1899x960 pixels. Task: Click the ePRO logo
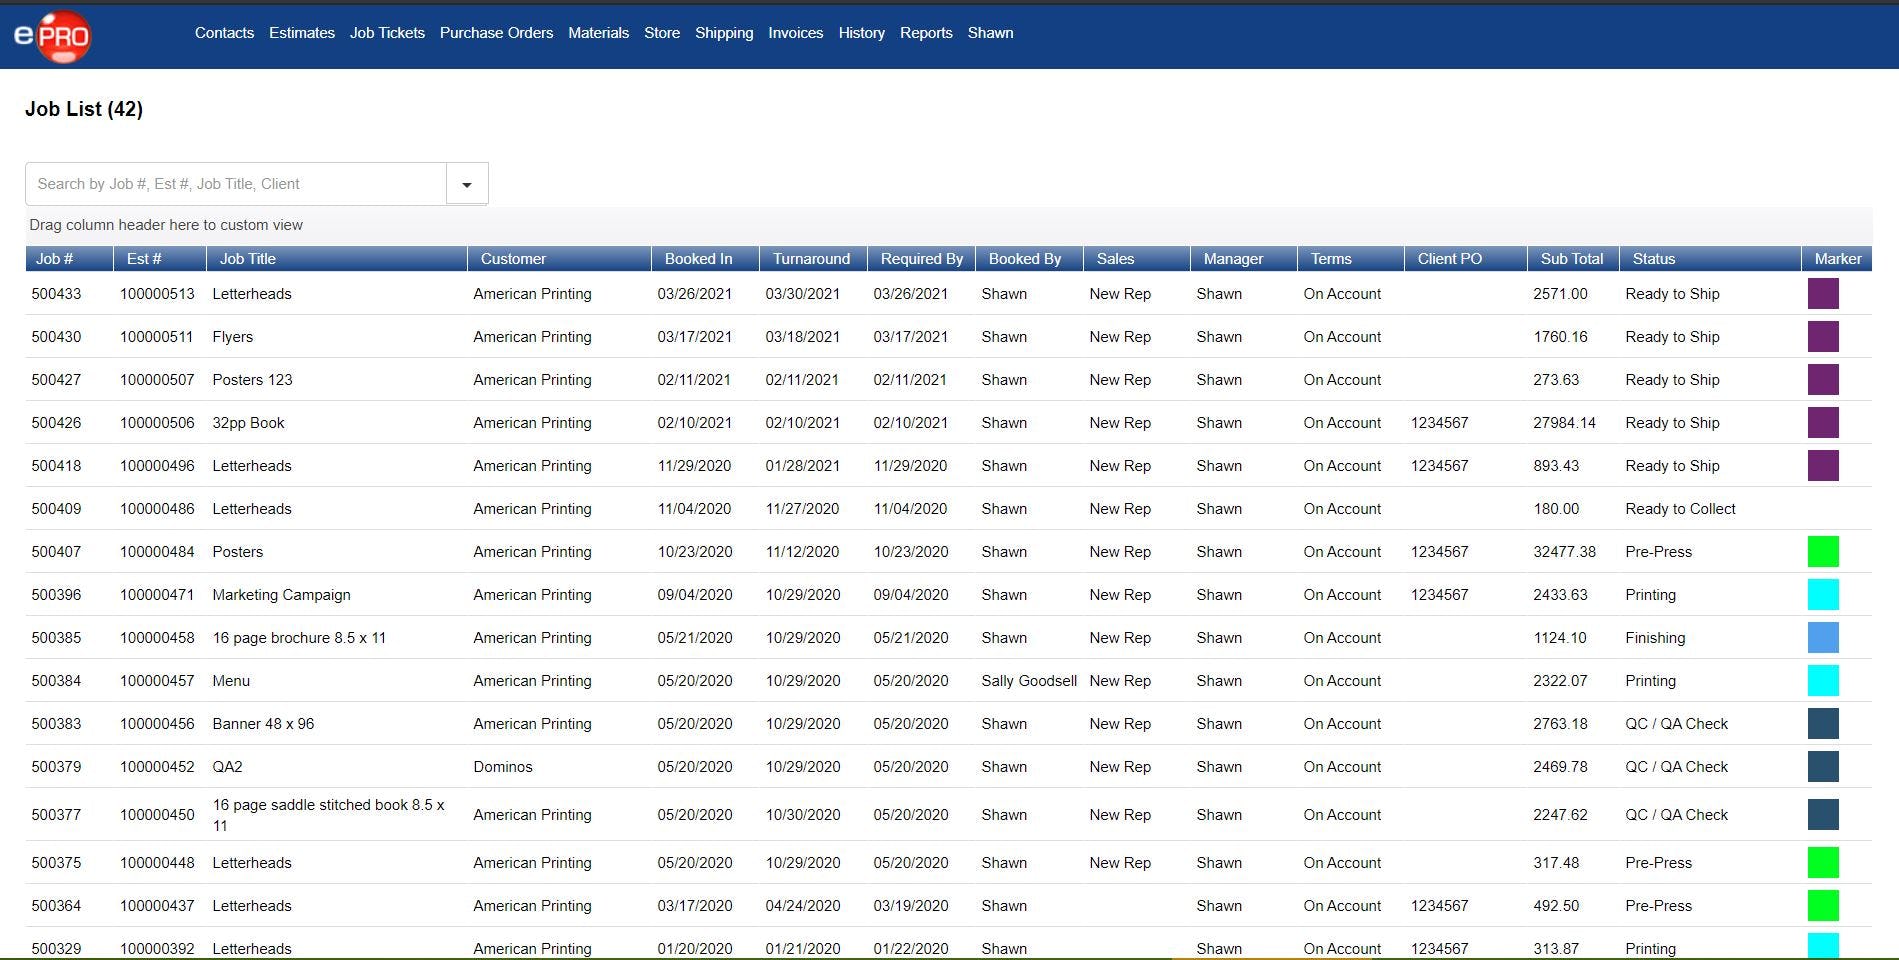pos(52,36)
